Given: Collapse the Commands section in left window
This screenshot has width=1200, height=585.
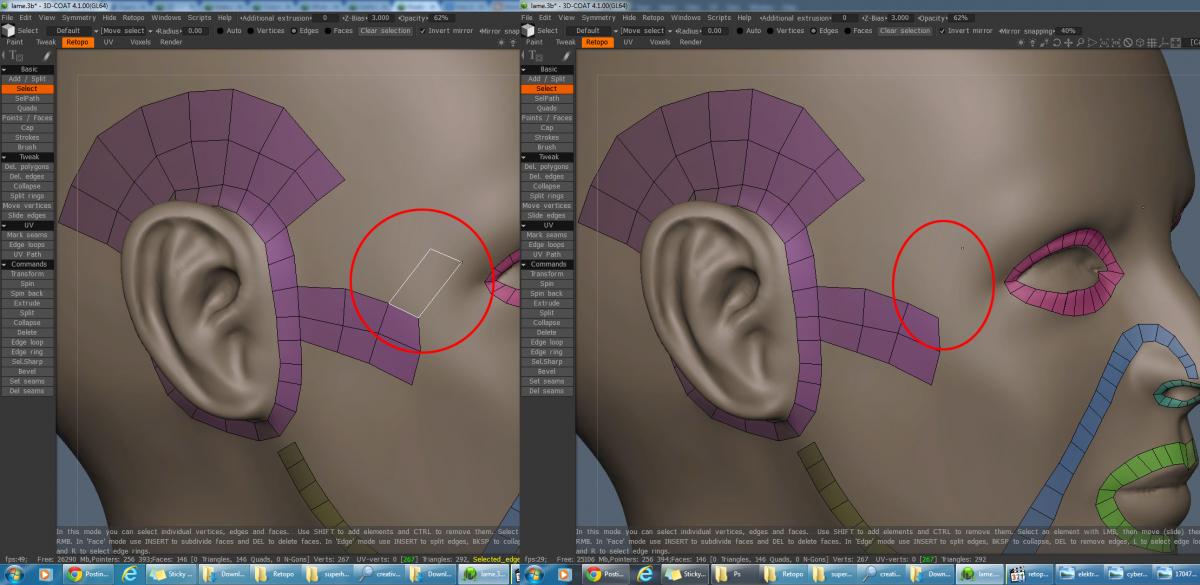Looking at the screenshot, I should click(28, 264).
